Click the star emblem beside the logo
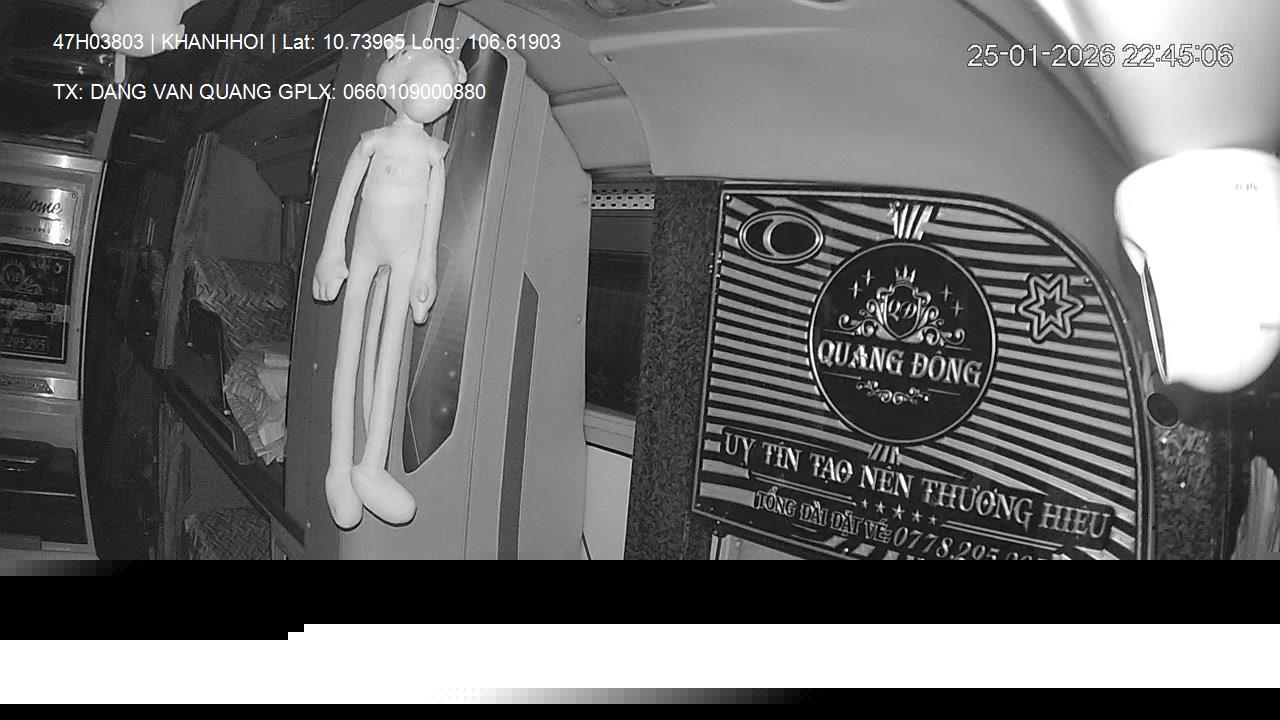Viewport: 1280px width, 720px height. click(x=1049, y=306)
